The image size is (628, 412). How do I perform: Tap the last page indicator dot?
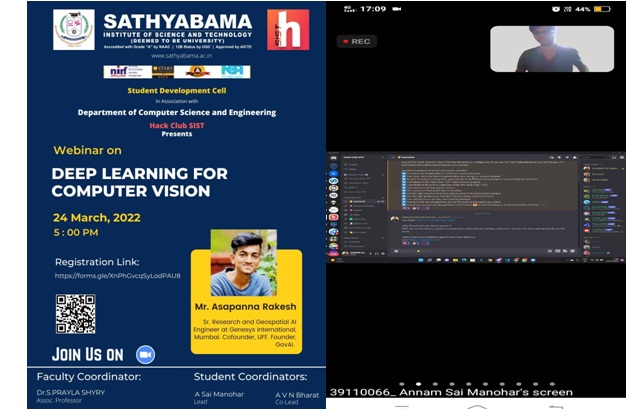click(552, 384)
